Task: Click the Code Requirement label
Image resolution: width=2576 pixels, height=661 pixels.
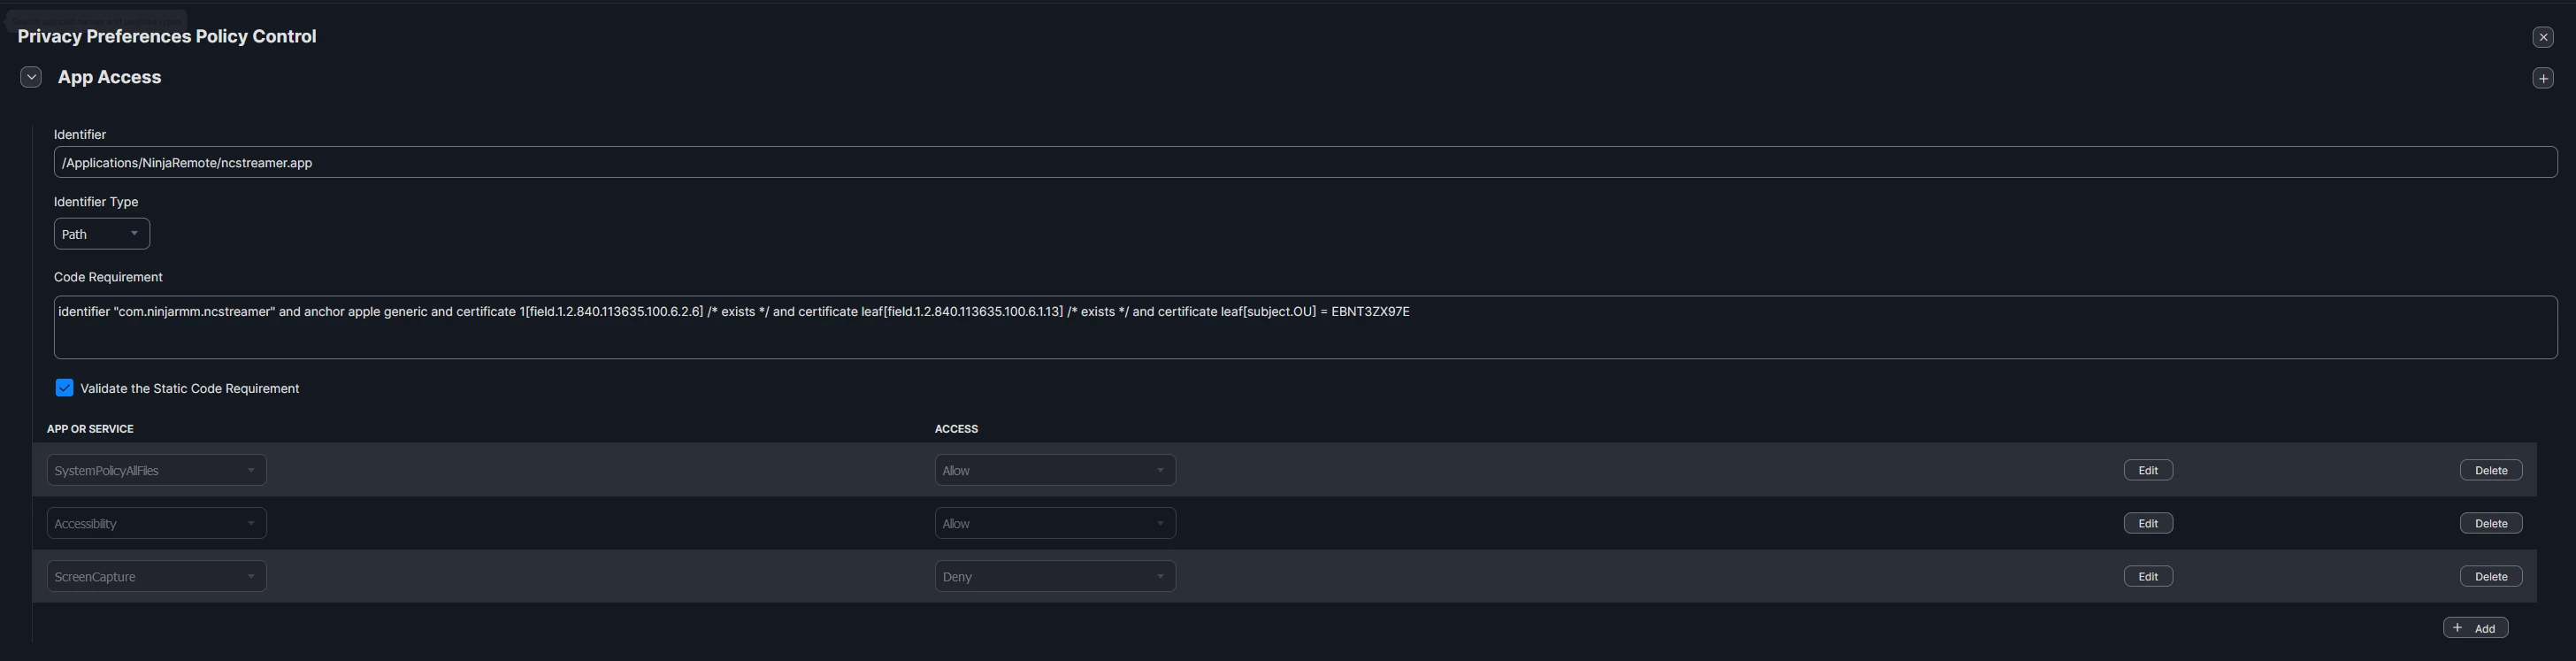Action: click(108, 277)
